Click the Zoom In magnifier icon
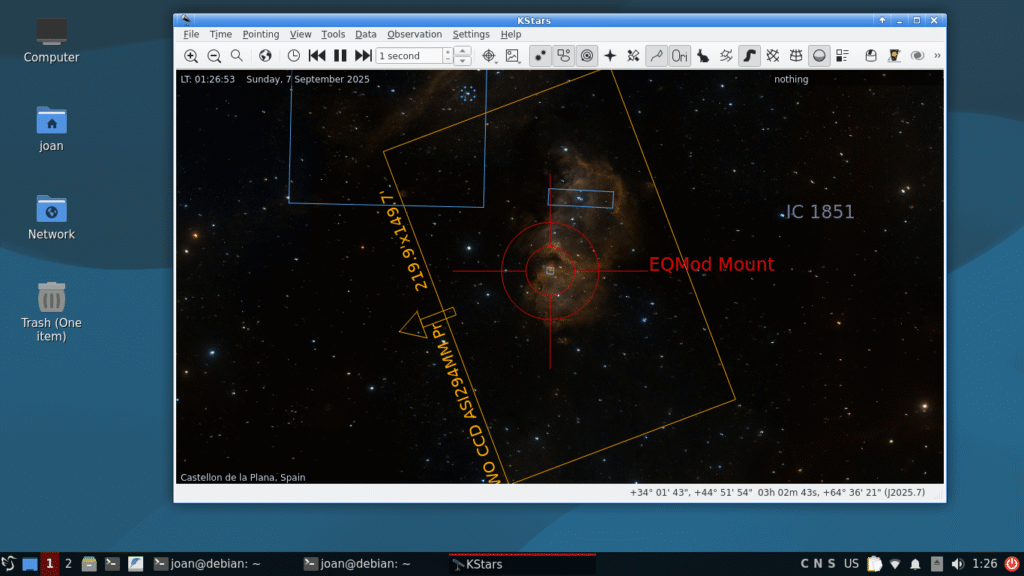Screen dimensions: 1024x576 191,56
